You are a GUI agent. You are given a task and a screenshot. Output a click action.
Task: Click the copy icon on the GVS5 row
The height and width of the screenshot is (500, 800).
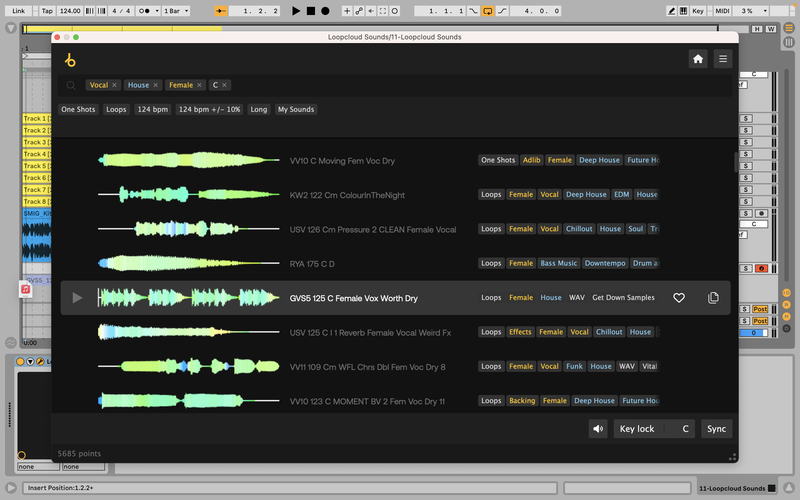pyautogui.click(x=713, y=298)
